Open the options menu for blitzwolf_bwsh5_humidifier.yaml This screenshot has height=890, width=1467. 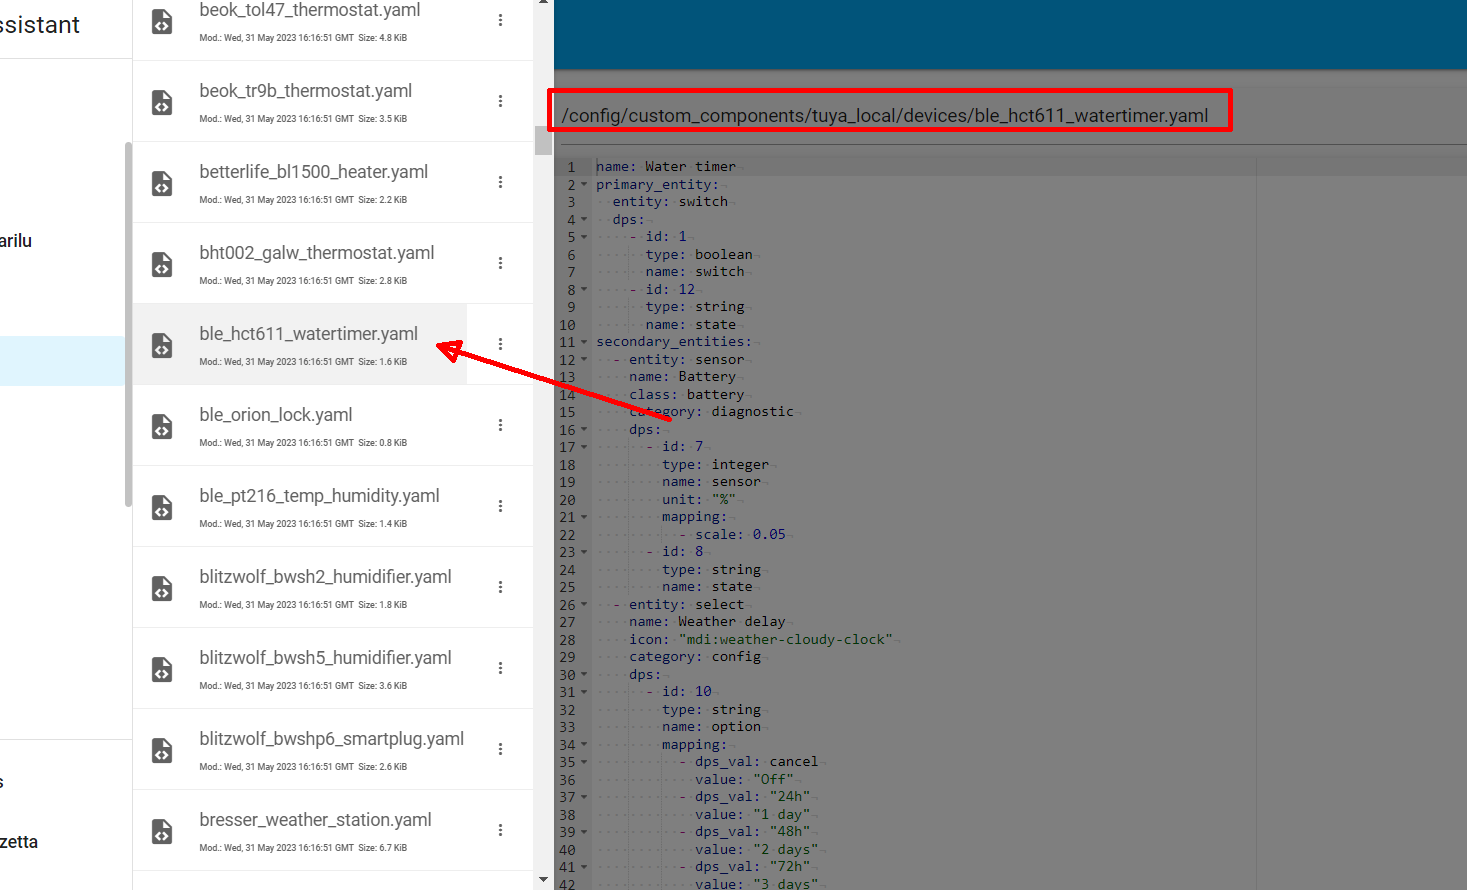point(500,668)
